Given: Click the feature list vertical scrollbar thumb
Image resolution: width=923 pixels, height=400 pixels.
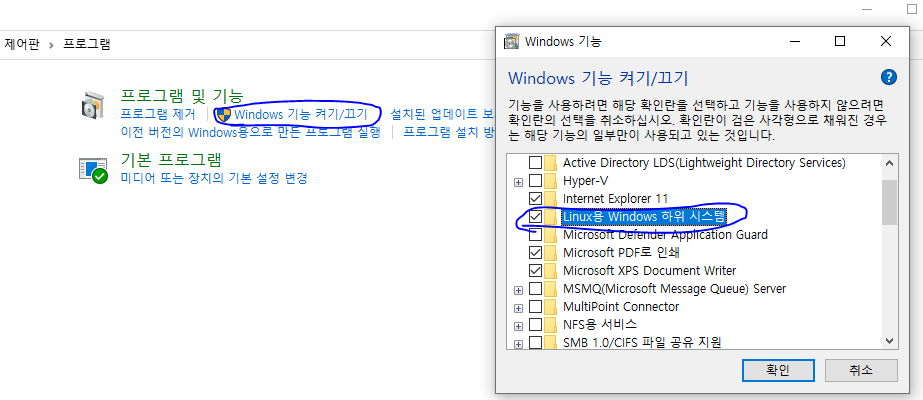Looking at the screenshot, I should click(x=889, y=201).
